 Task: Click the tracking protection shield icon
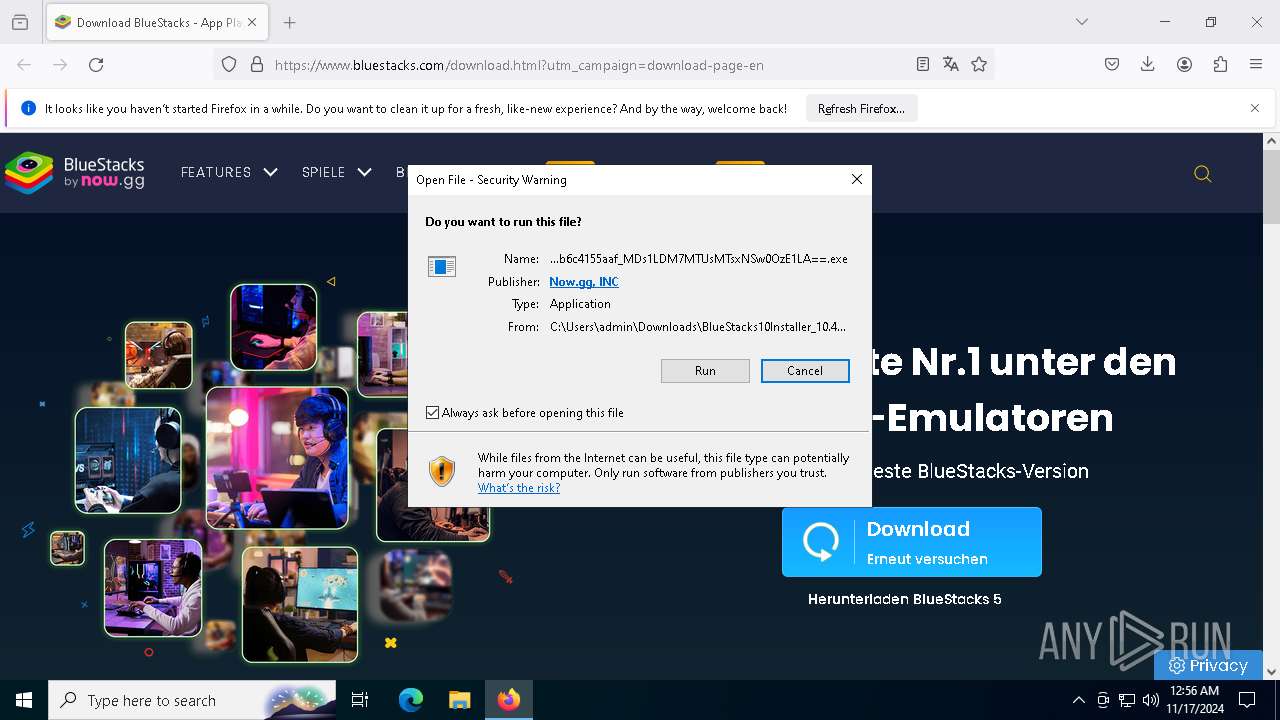[229, 65]
